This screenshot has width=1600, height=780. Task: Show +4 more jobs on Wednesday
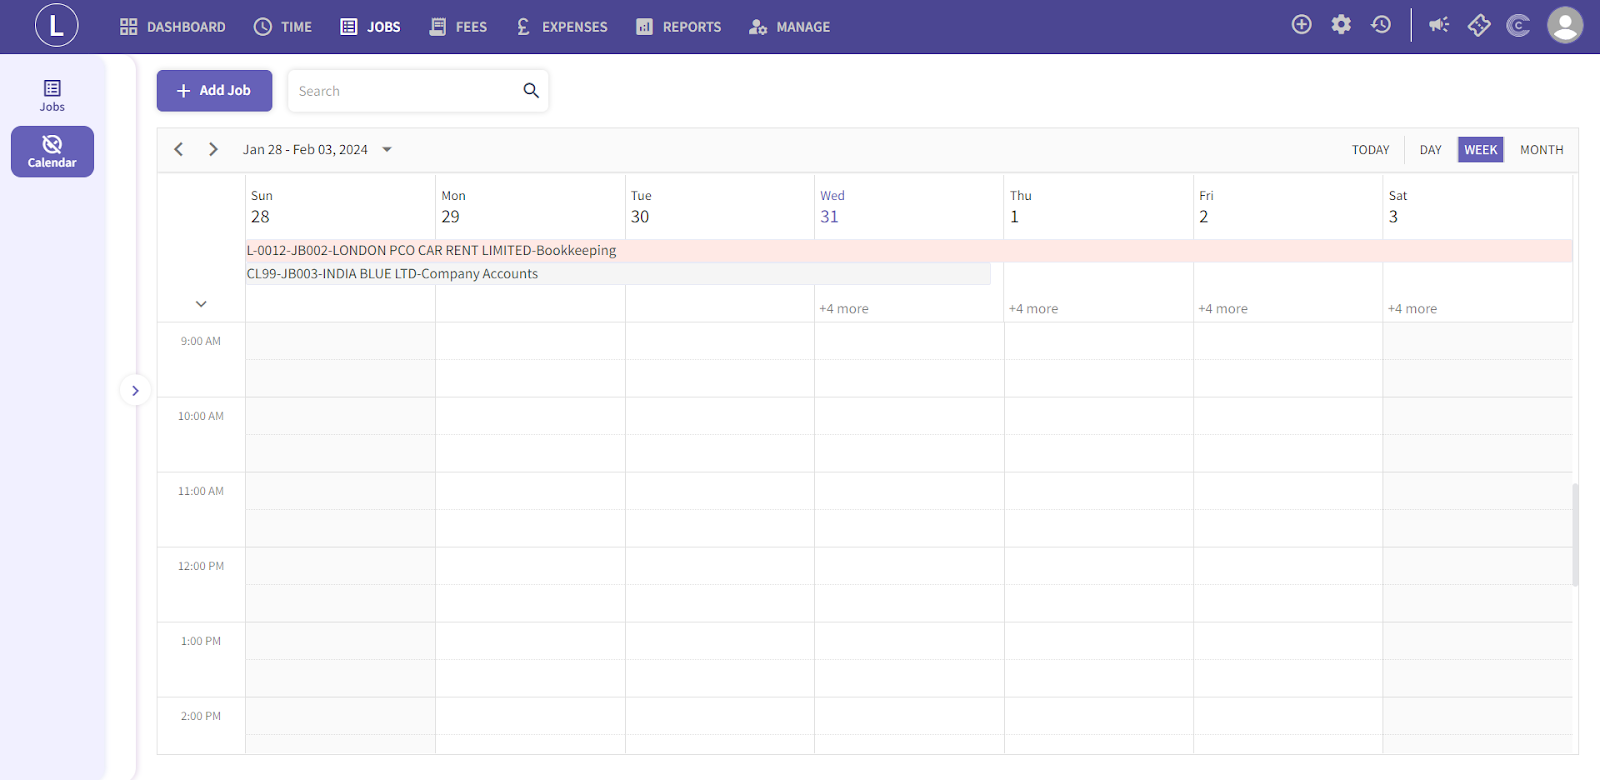(x=844, y=309)
